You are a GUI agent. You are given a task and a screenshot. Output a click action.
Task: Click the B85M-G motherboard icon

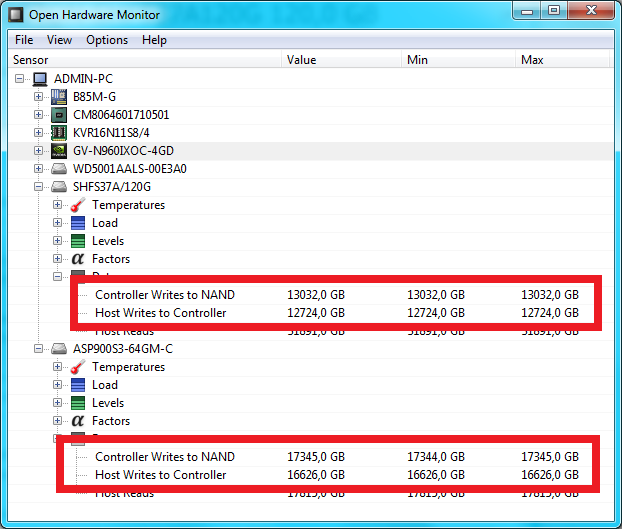(x=59, y=97)
